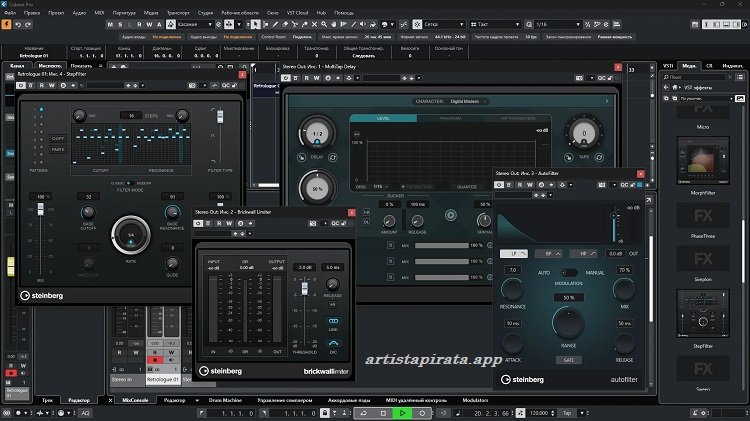This screenshot has width=750, height=421.
Task: Open dropdown arrow next to lower Редактор tab
Action: pos(197,400)
